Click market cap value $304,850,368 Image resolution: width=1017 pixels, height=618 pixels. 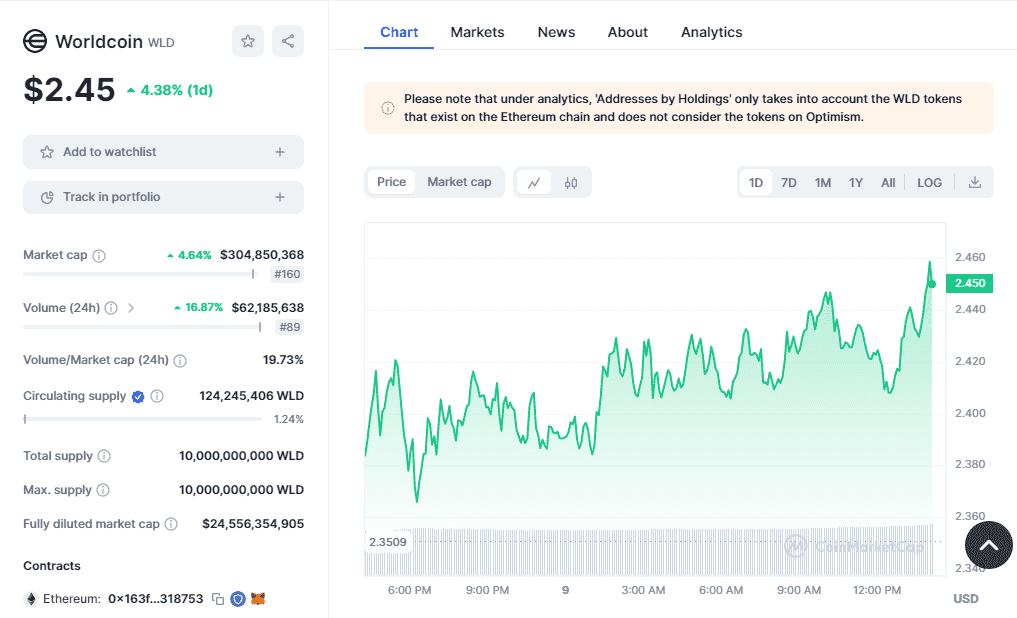[262, 255]
